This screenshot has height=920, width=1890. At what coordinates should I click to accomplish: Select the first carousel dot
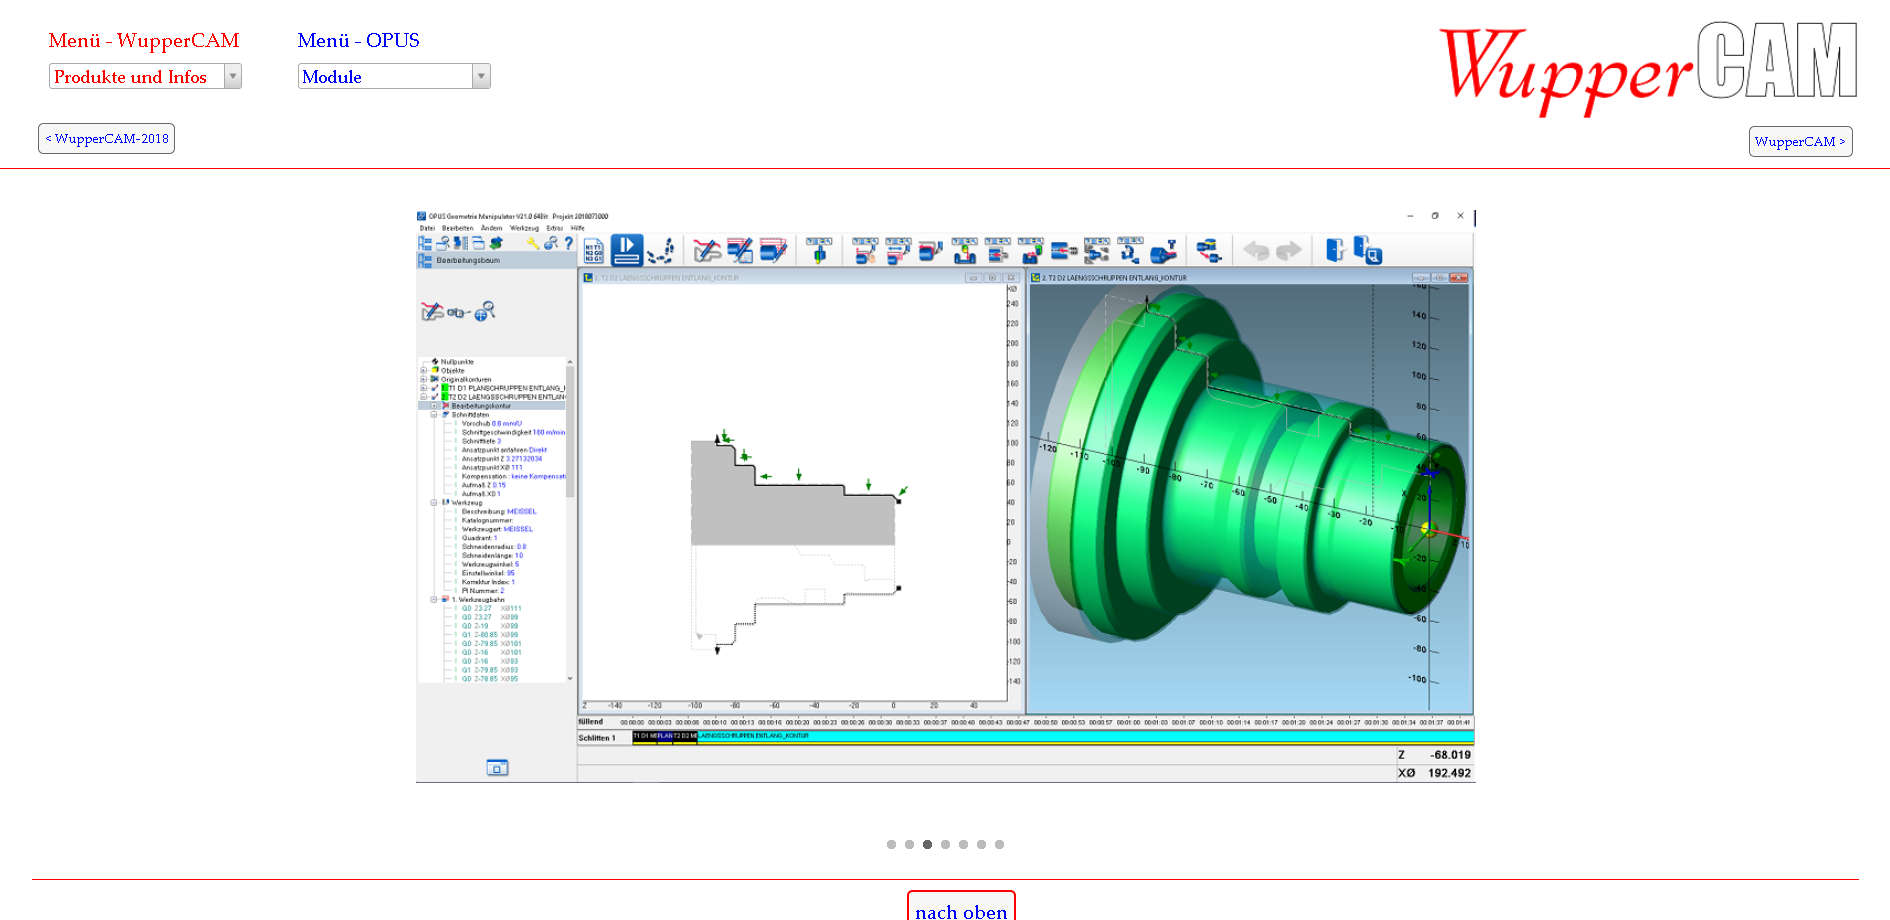click(x=891, y=845)
